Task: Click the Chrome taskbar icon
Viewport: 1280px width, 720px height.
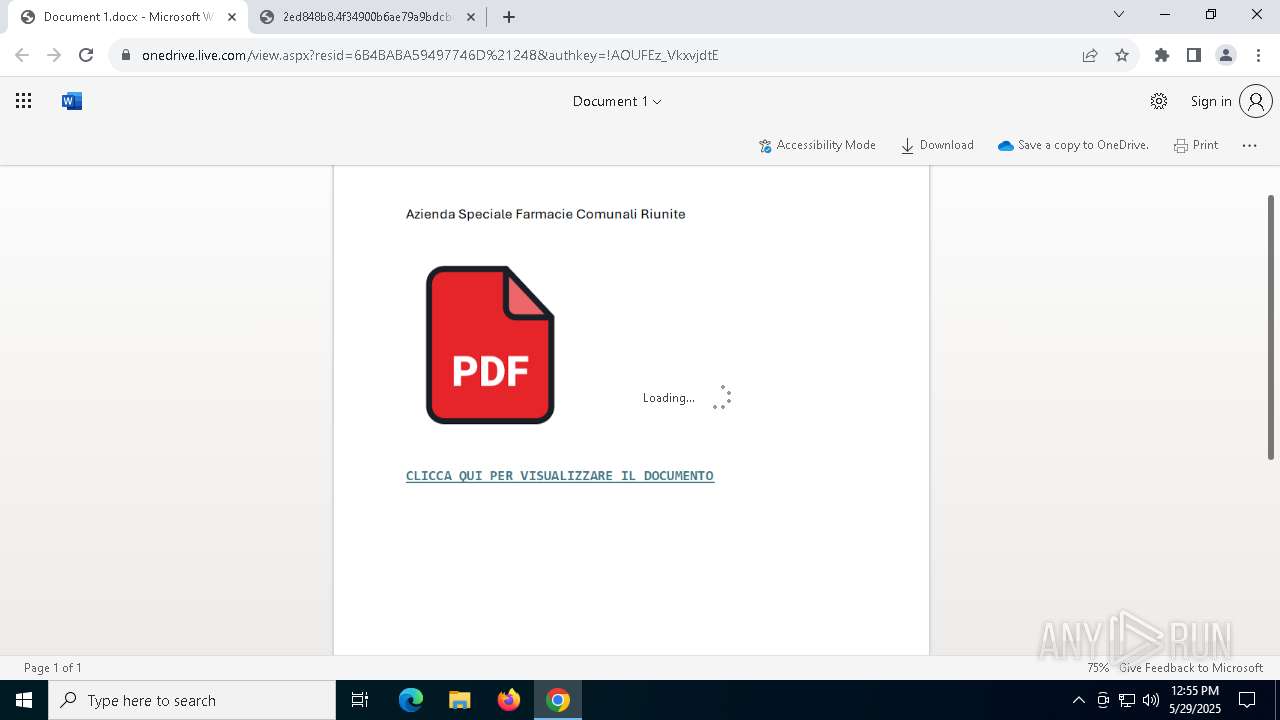Action: [x=558, y=700]
